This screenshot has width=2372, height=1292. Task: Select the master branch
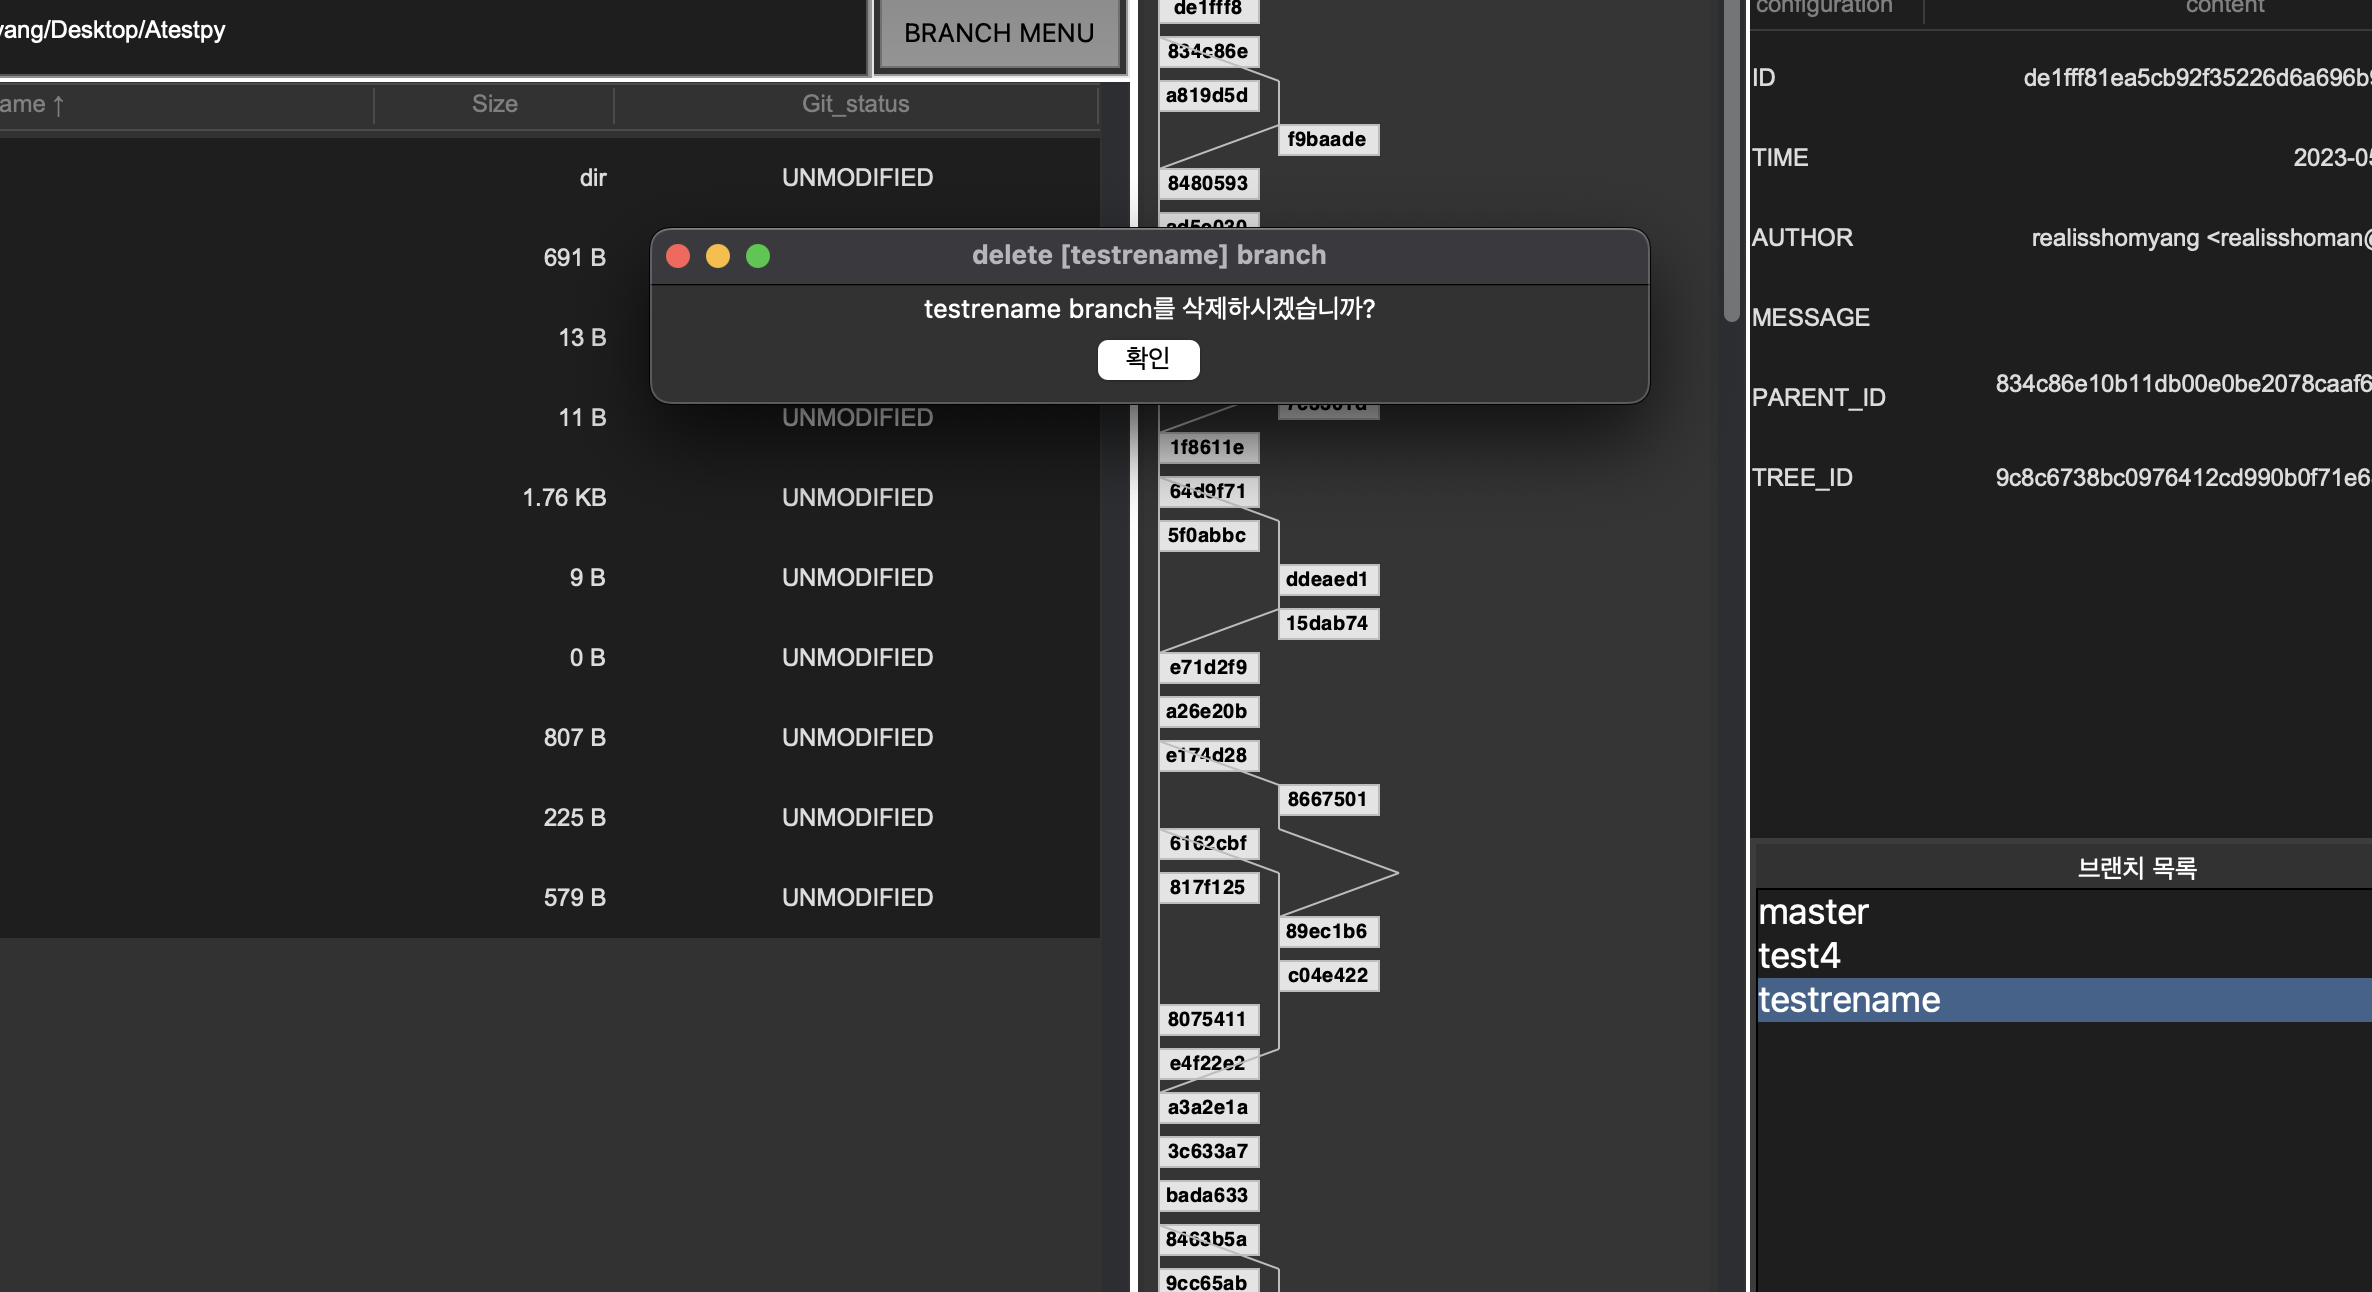point(1813,912)
